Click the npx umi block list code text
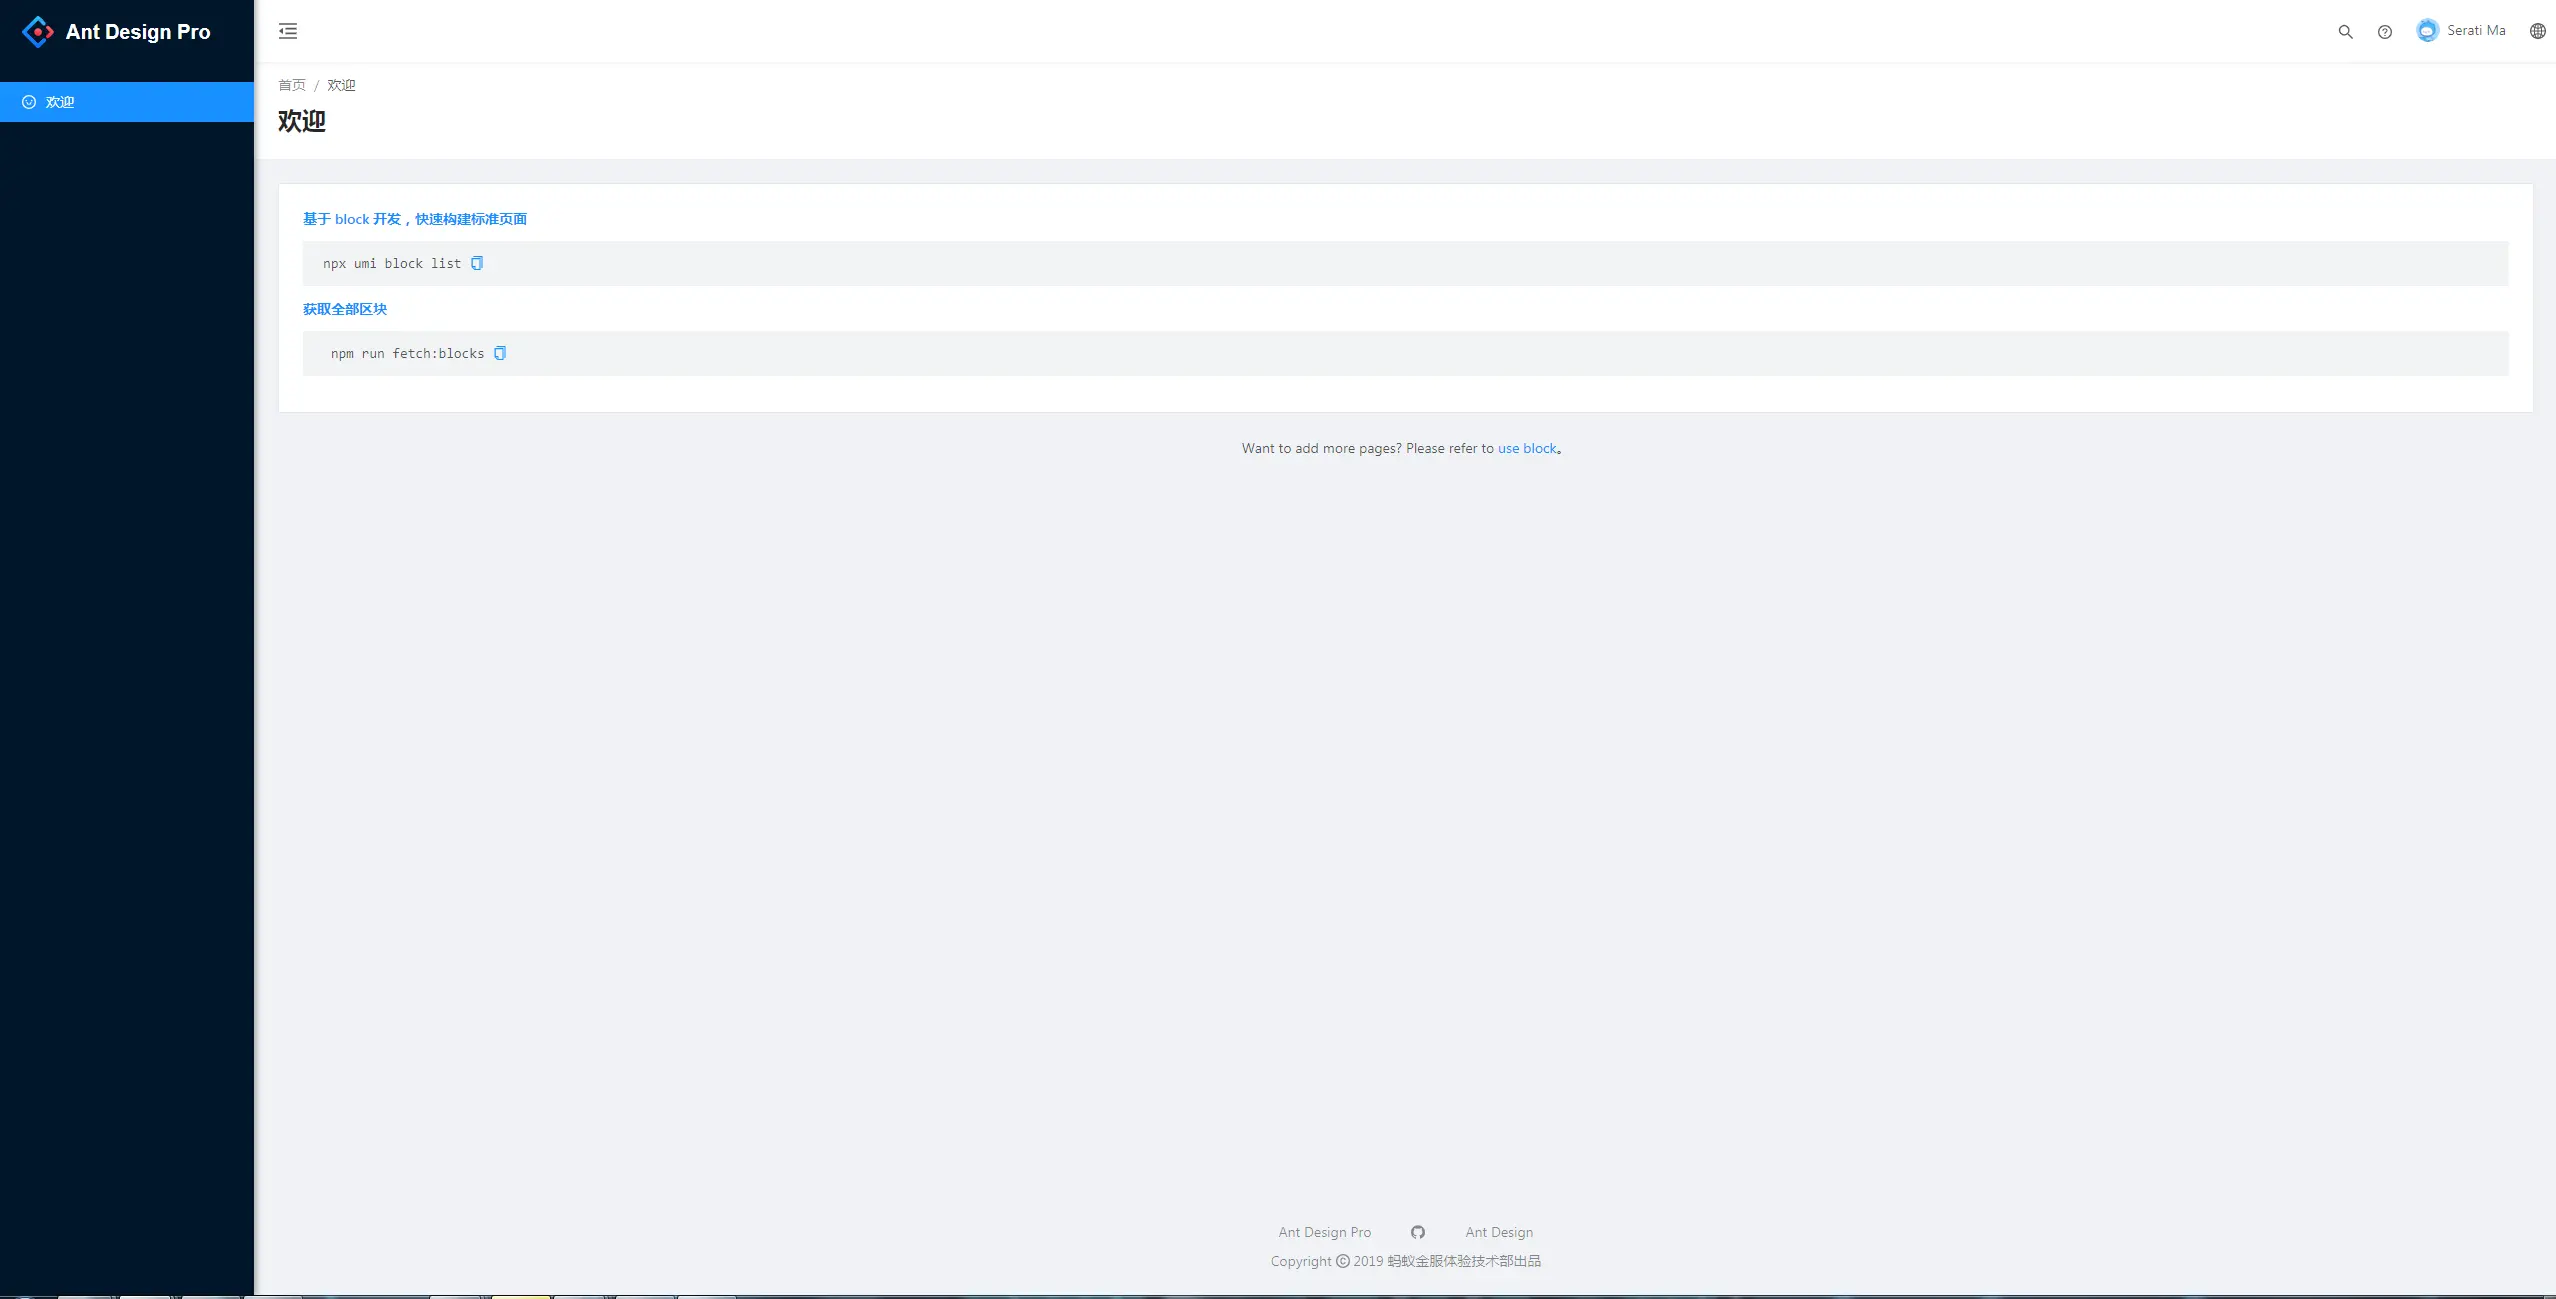Screen dimensions: 2556x1299 392,264
